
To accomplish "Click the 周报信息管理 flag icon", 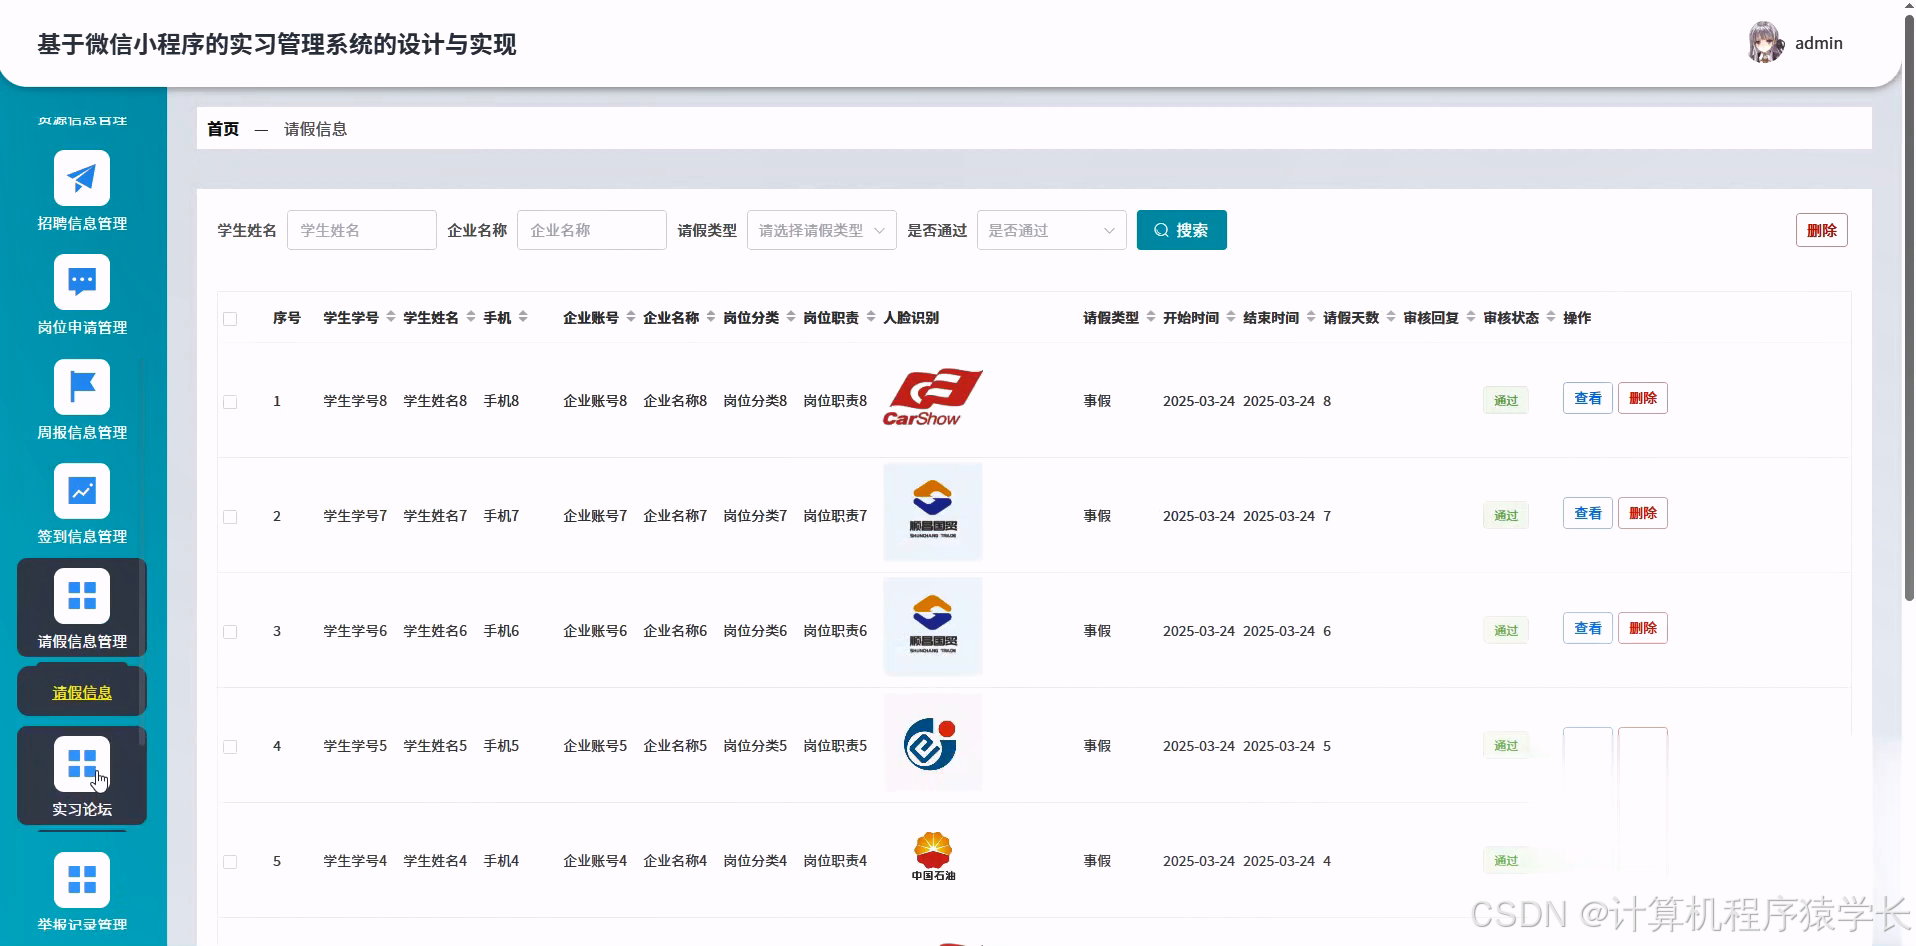I will (x=82, y=387).
